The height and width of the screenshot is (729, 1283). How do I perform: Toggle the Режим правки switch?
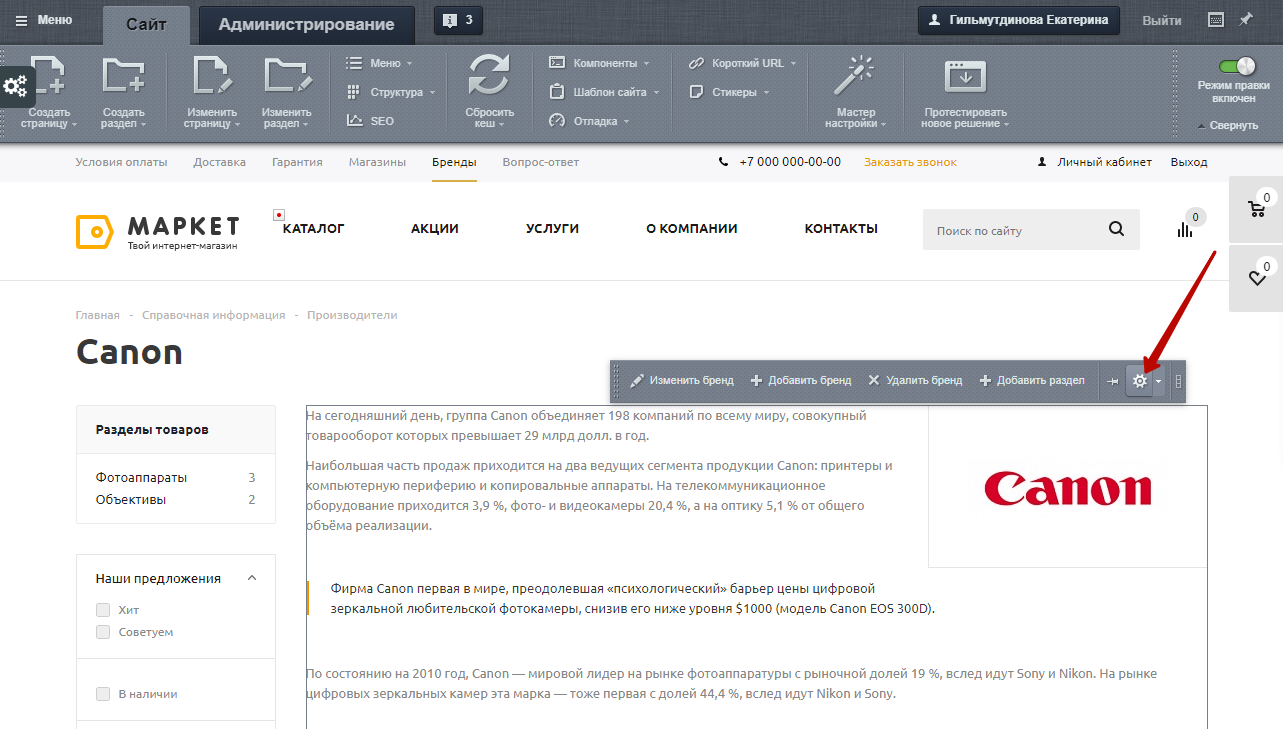[1235, 67]
